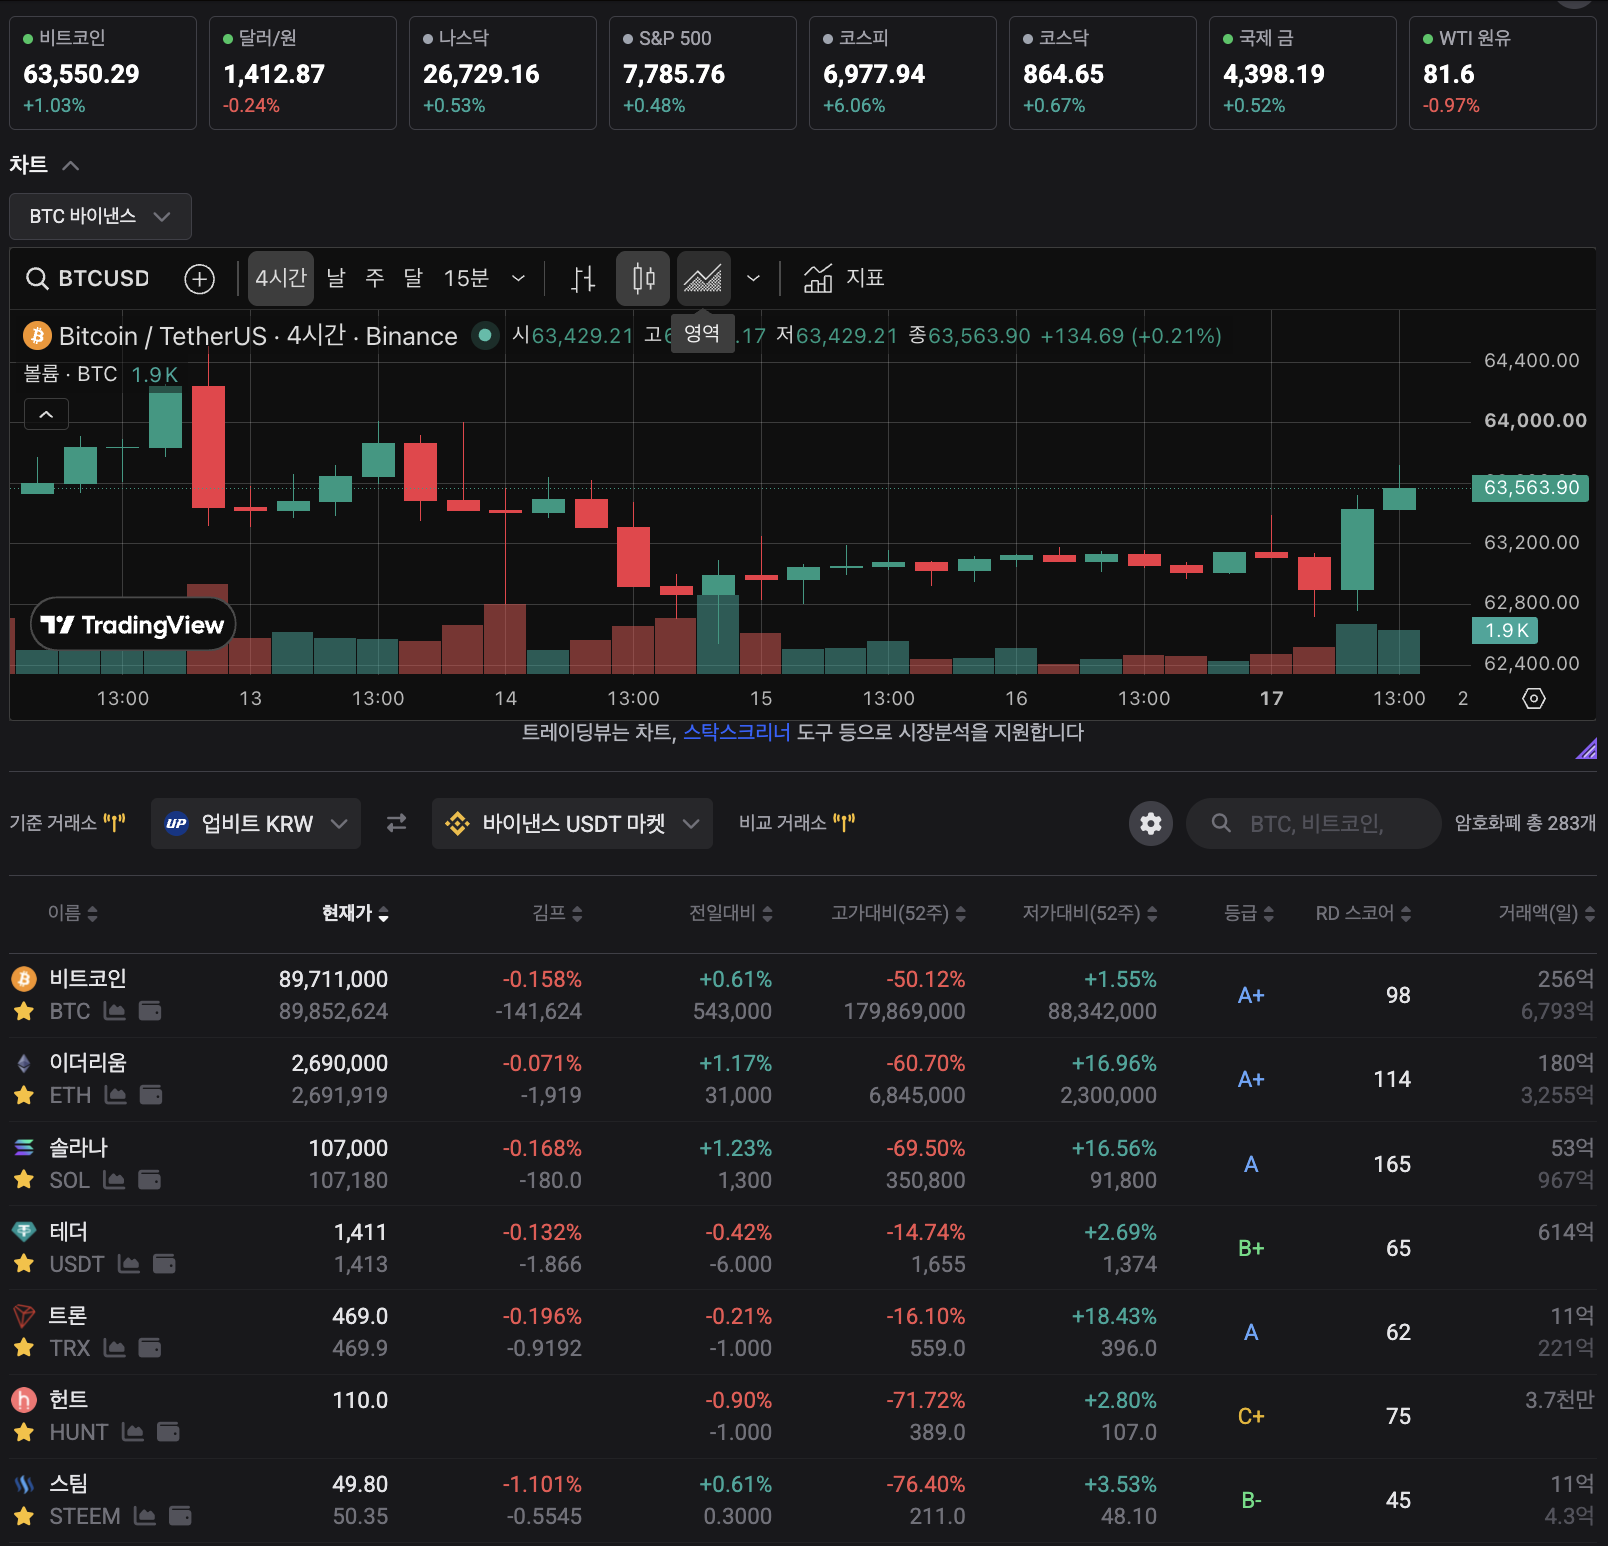1608x1546 pixels.
Task: Click the 1.9K volume axis label
Action: (x=1505, y=630)
